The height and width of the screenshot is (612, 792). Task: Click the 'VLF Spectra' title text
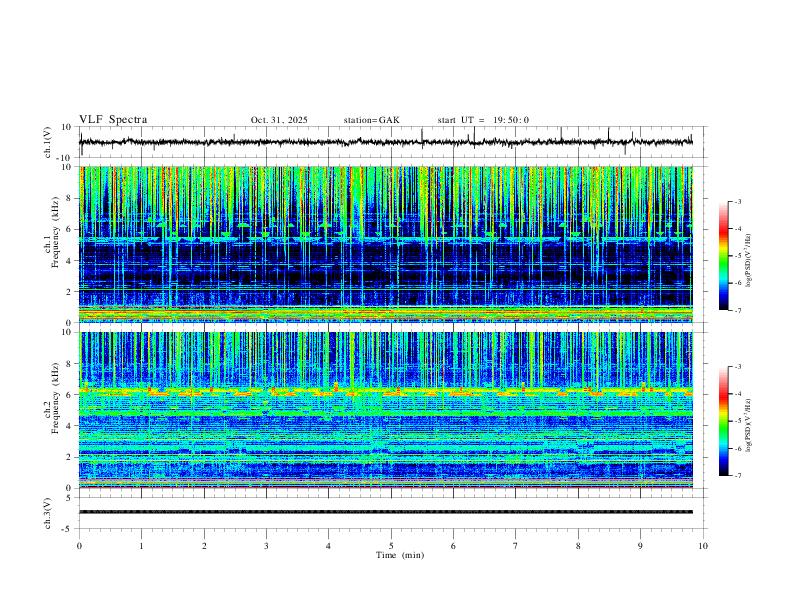coord(113,120)
